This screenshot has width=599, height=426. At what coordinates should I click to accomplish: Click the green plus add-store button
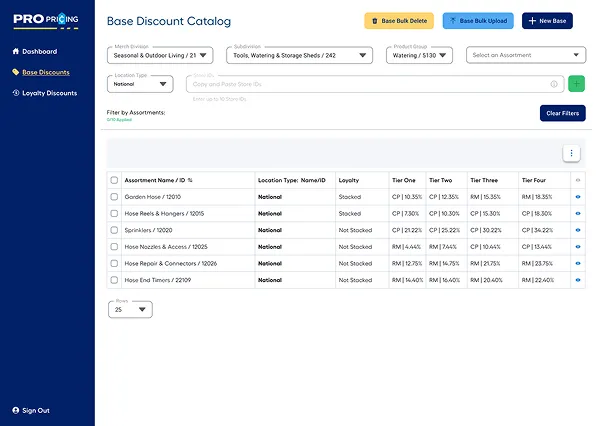pos(576,84)
